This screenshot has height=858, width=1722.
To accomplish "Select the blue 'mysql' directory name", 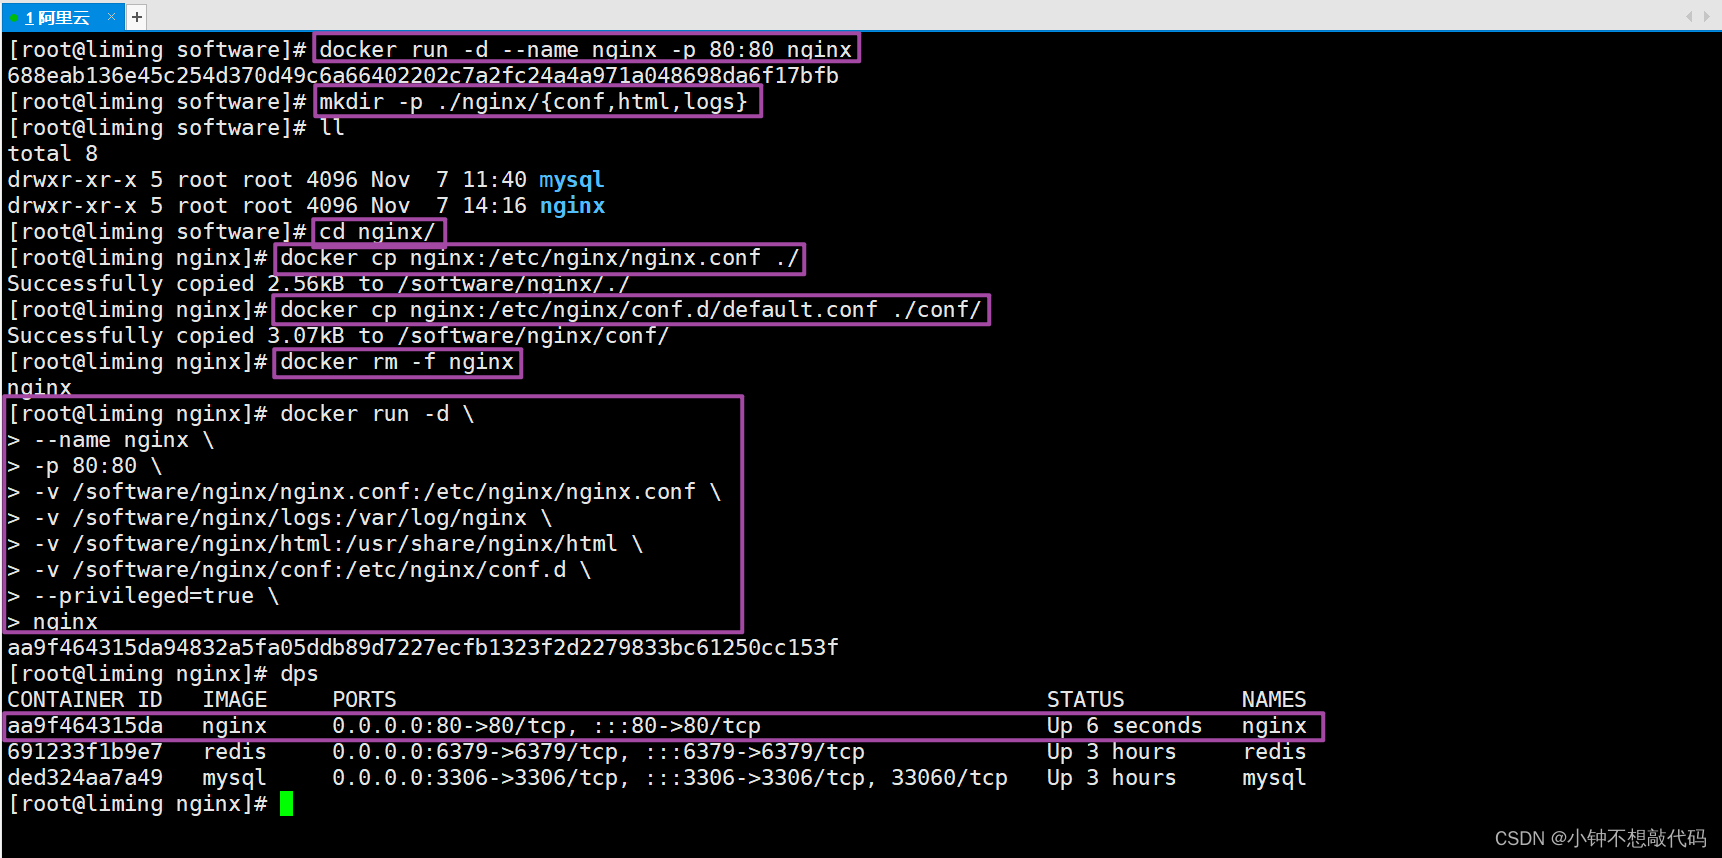I will pos(572,180).
